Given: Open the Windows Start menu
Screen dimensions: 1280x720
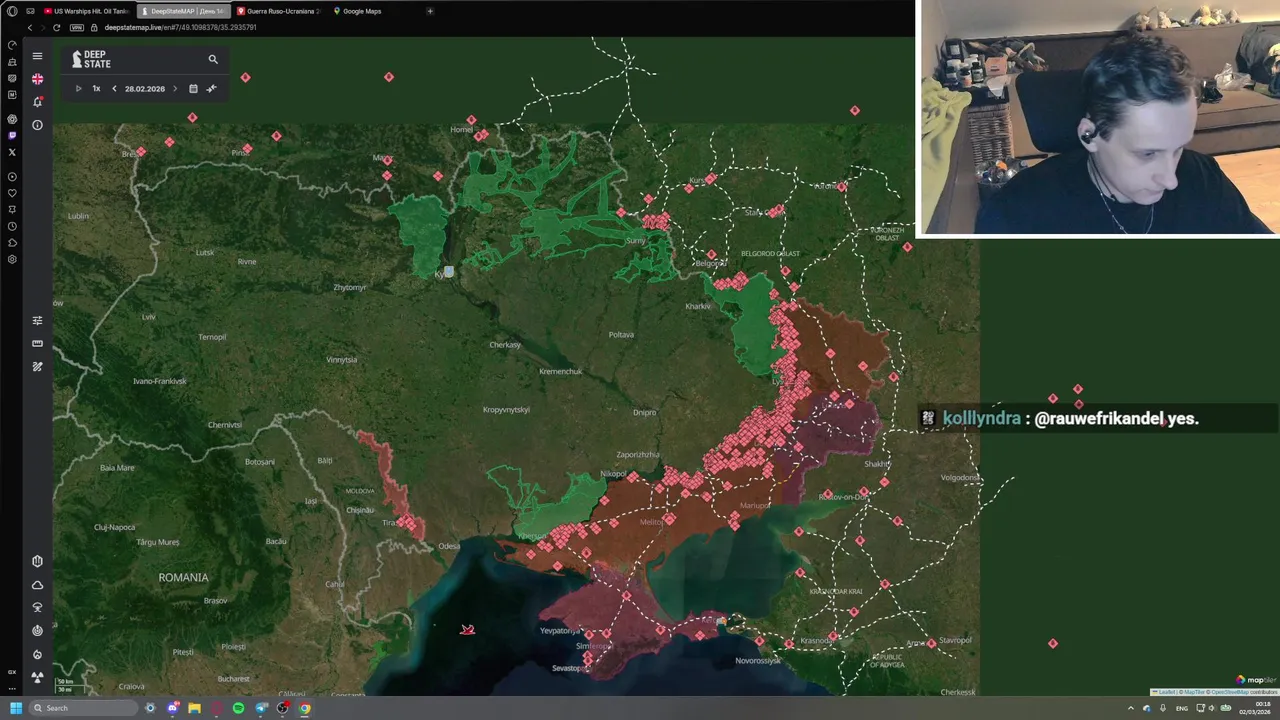Looking at the screenshot, I should coord(16,708).
